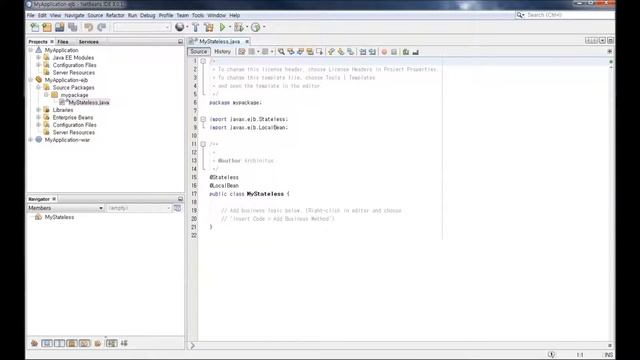
Task: Open the Navigate menu
Action: click(x=74, y=15)
